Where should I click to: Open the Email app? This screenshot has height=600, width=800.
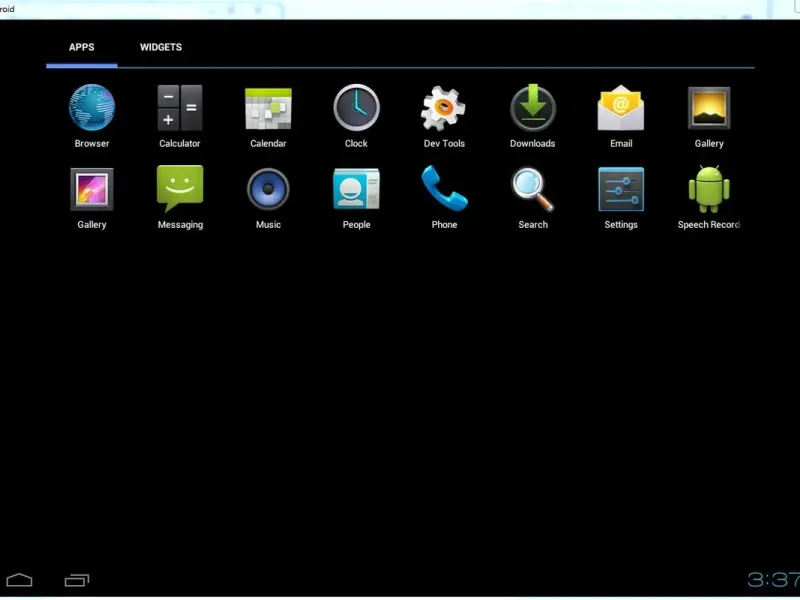tap(621, 108)
